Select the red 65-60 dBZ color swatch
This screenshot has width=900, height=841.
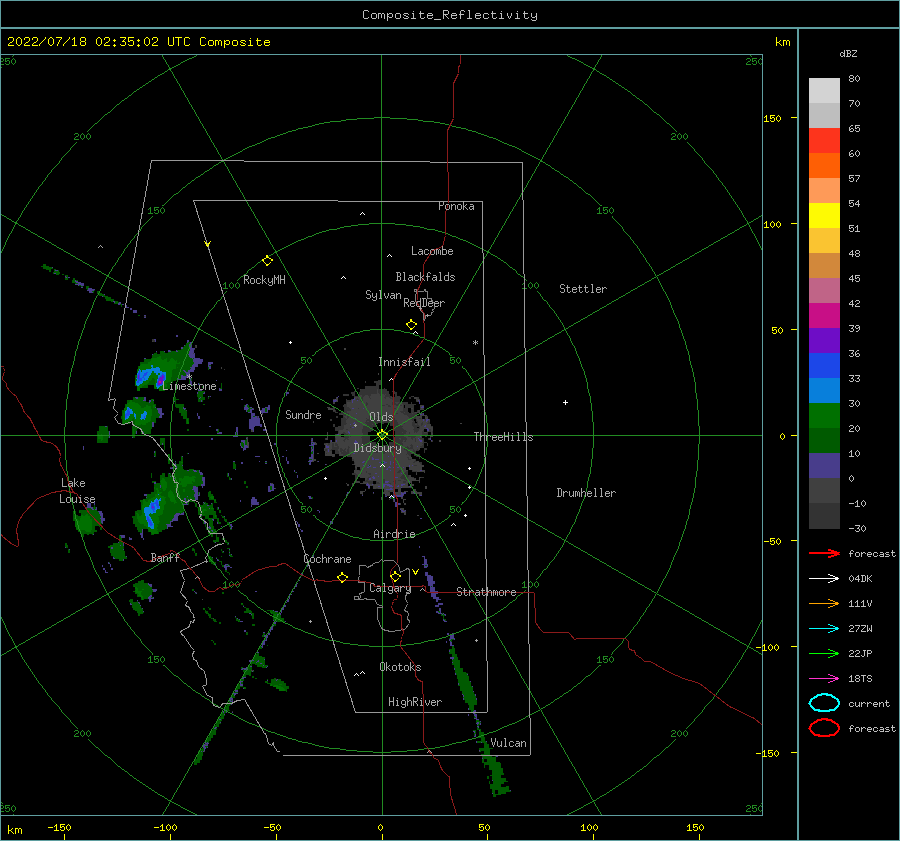[824, 141]
